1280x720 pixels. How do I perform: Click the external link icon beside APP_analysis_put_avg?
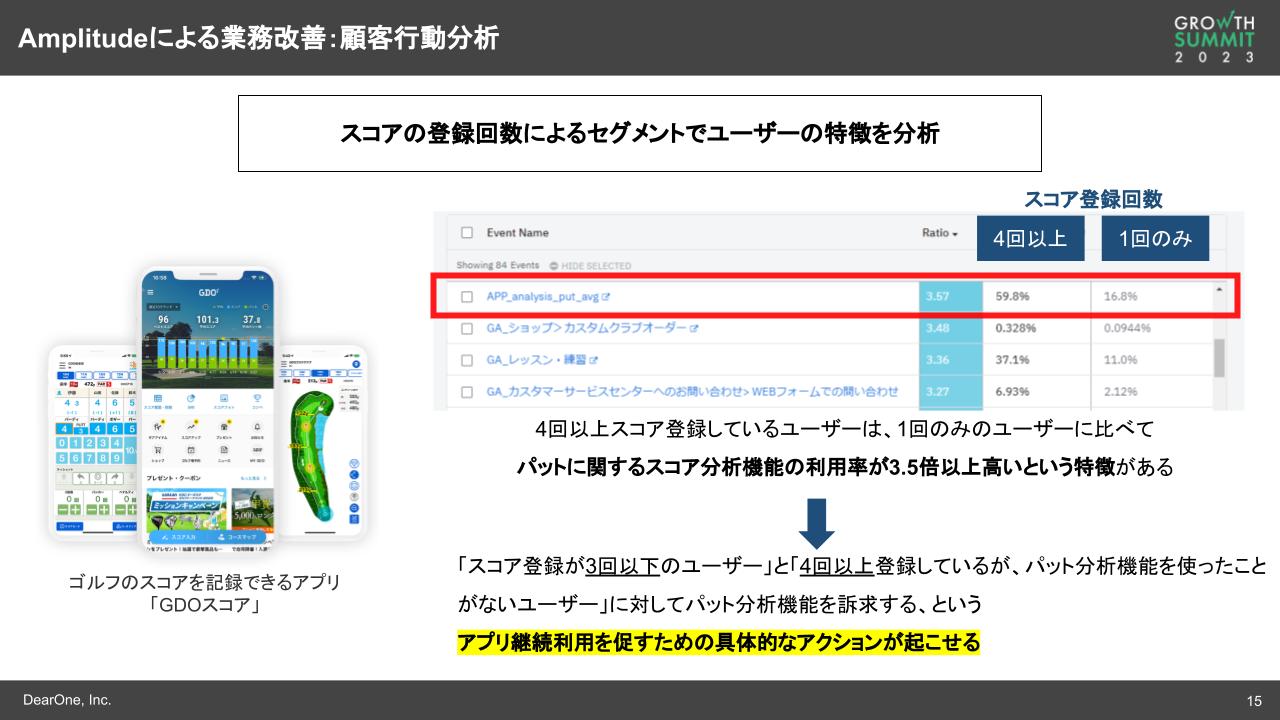pos(607,297)
